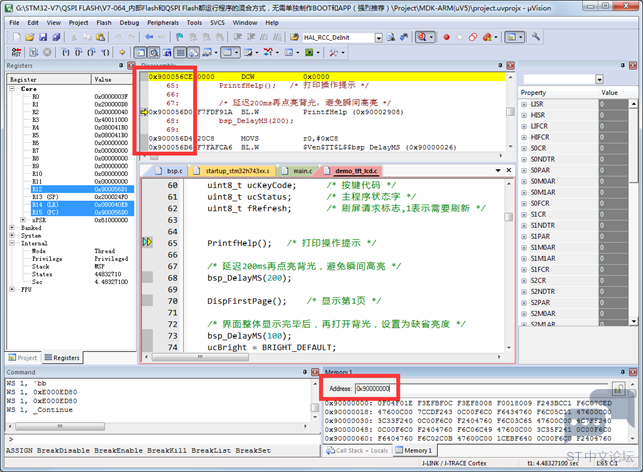The image size is (643, 472).
Task: Close the active editor tab with X
Action: coord(509,170)
